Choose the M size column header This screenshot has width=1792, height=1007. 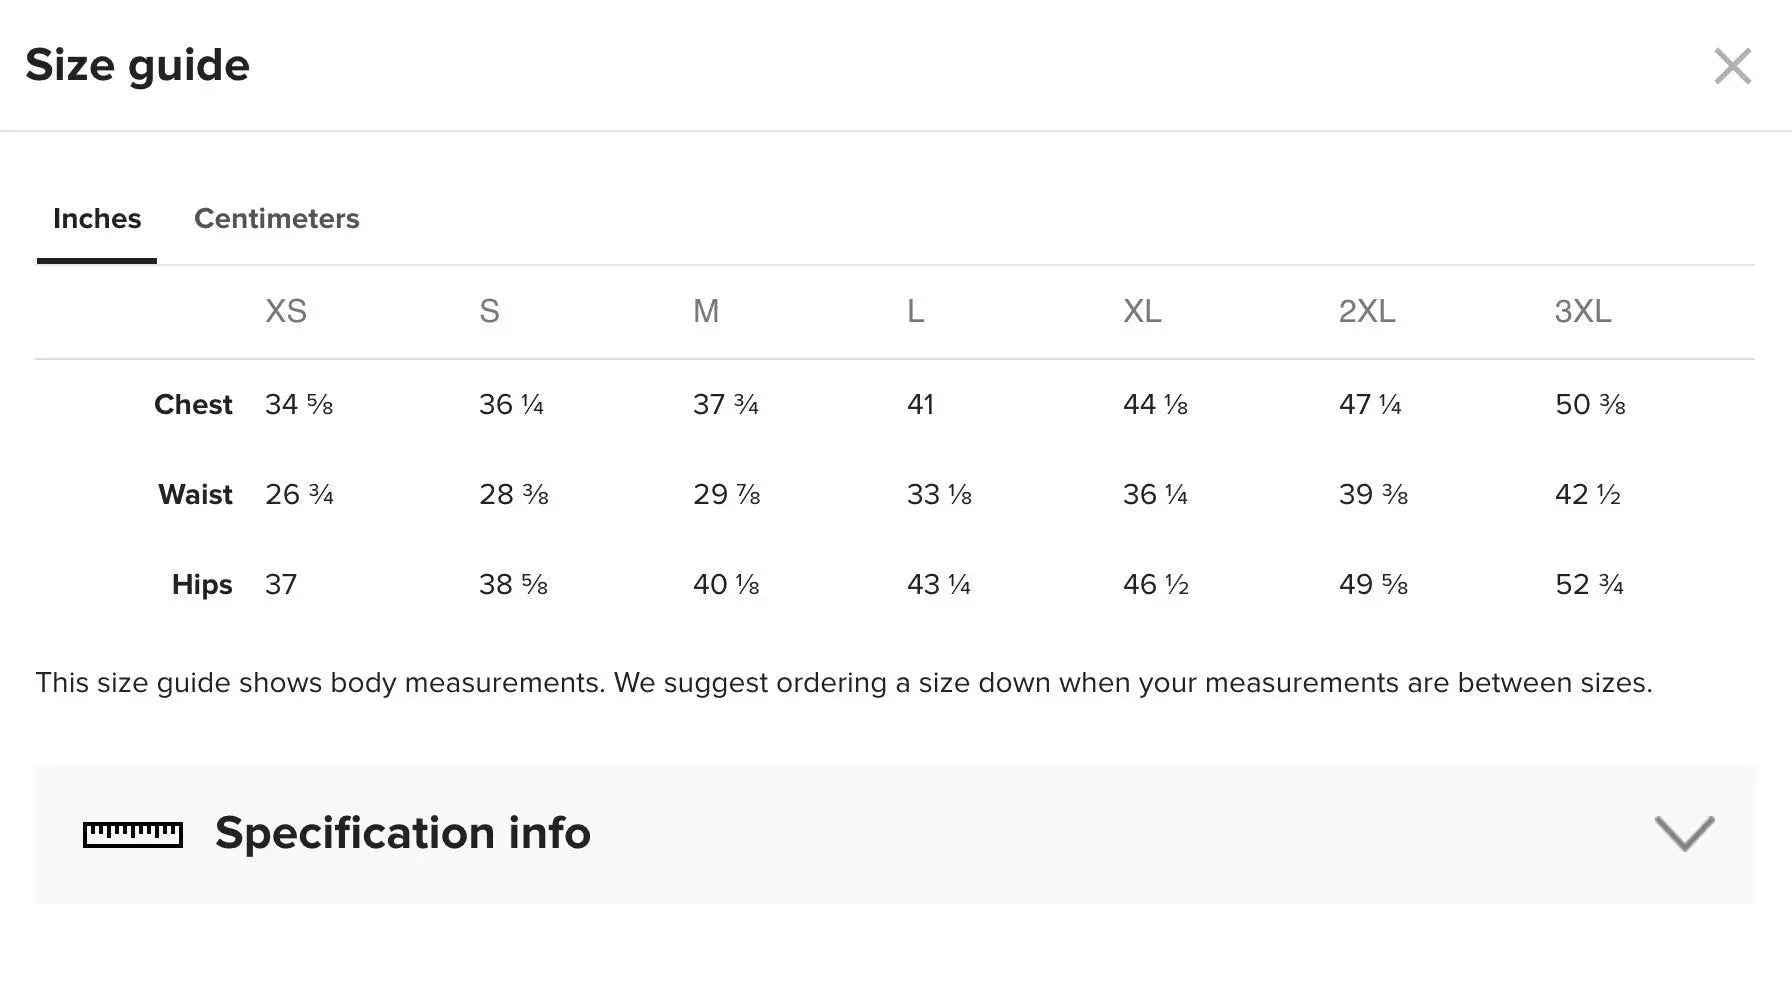click(706, 312)
